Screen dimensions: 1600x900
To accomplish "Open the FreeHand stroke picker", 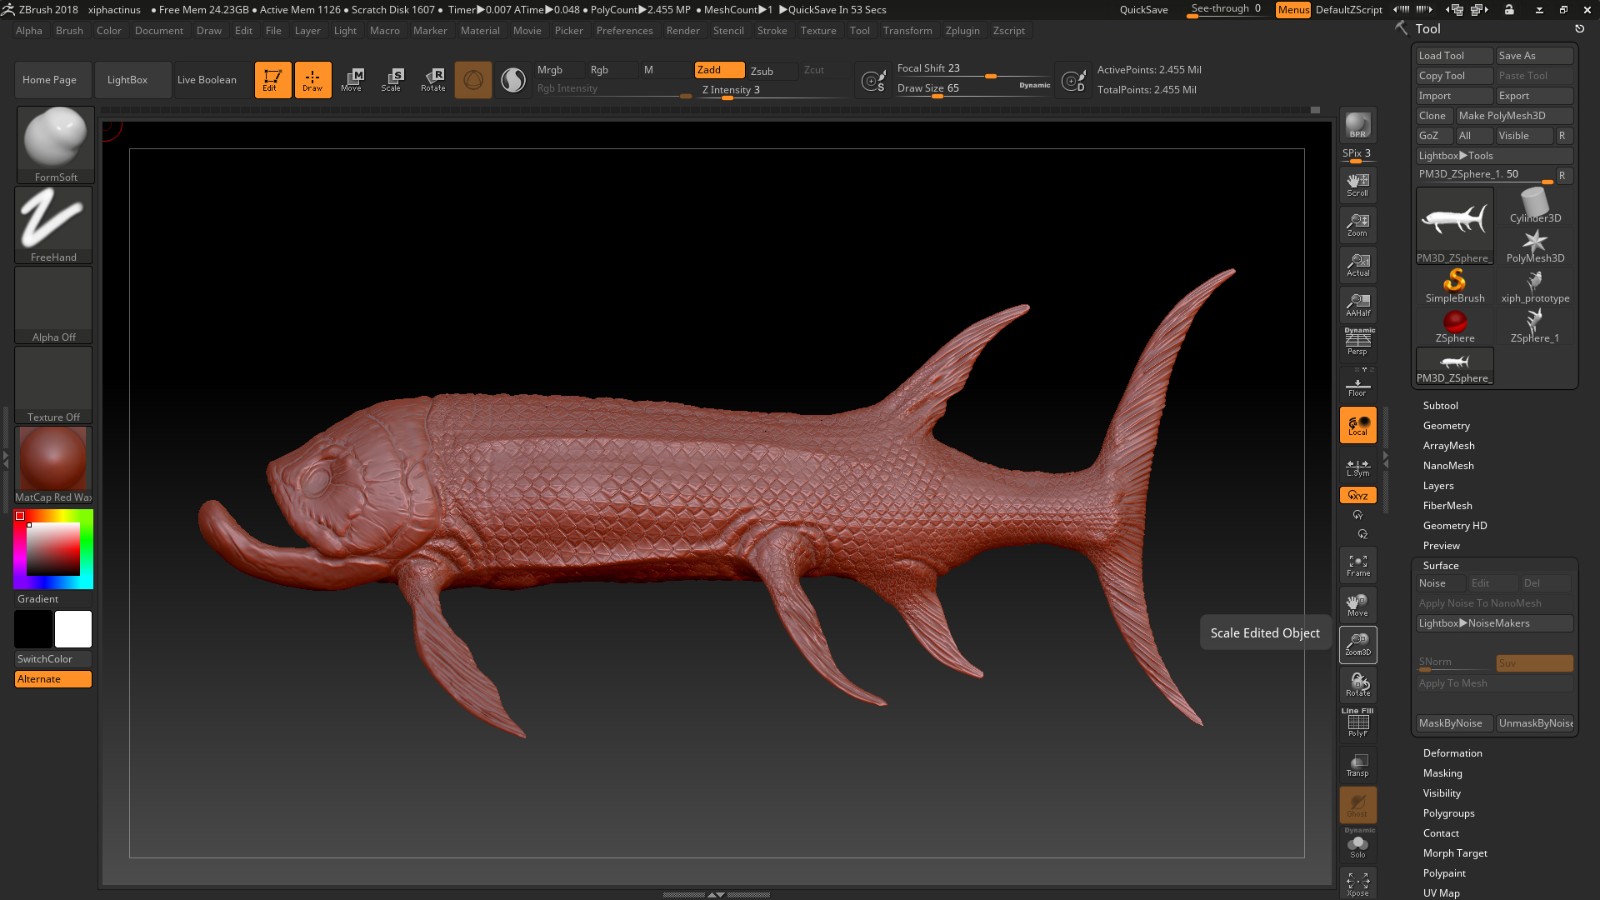I will coord(54,224).
